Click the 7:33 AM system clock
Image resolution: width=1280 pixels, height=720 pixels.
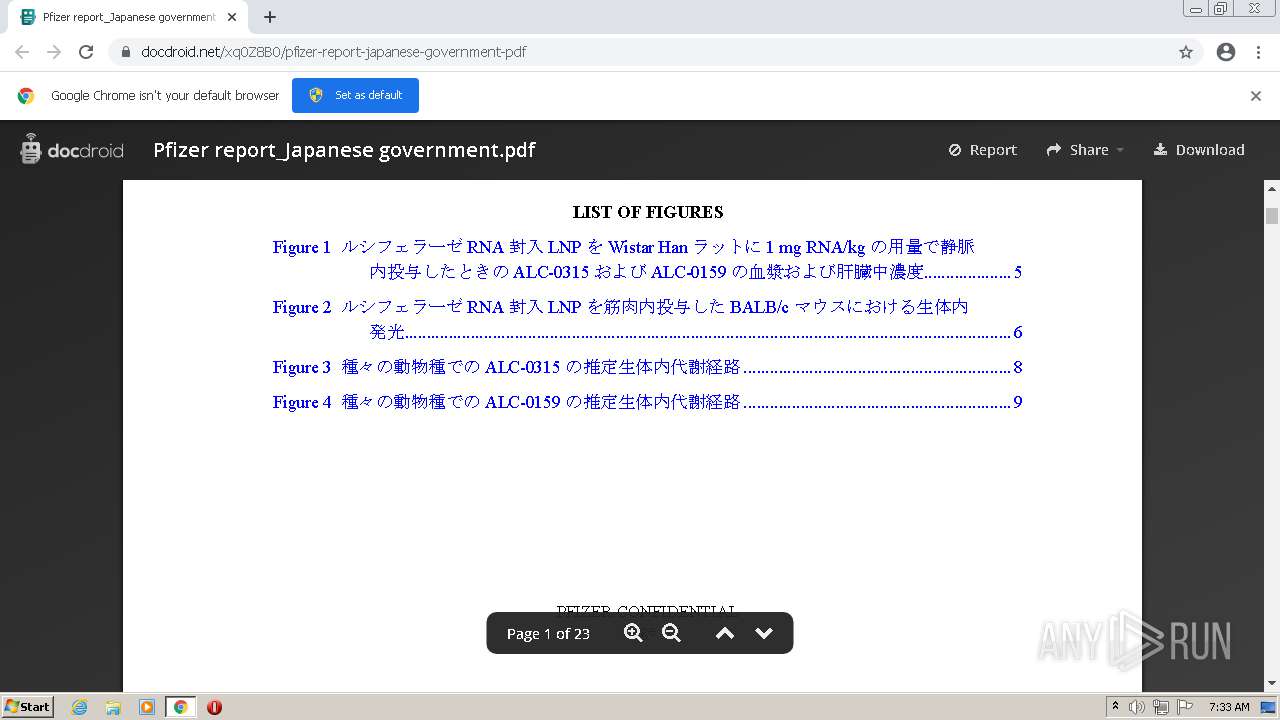coord(1229,707)
